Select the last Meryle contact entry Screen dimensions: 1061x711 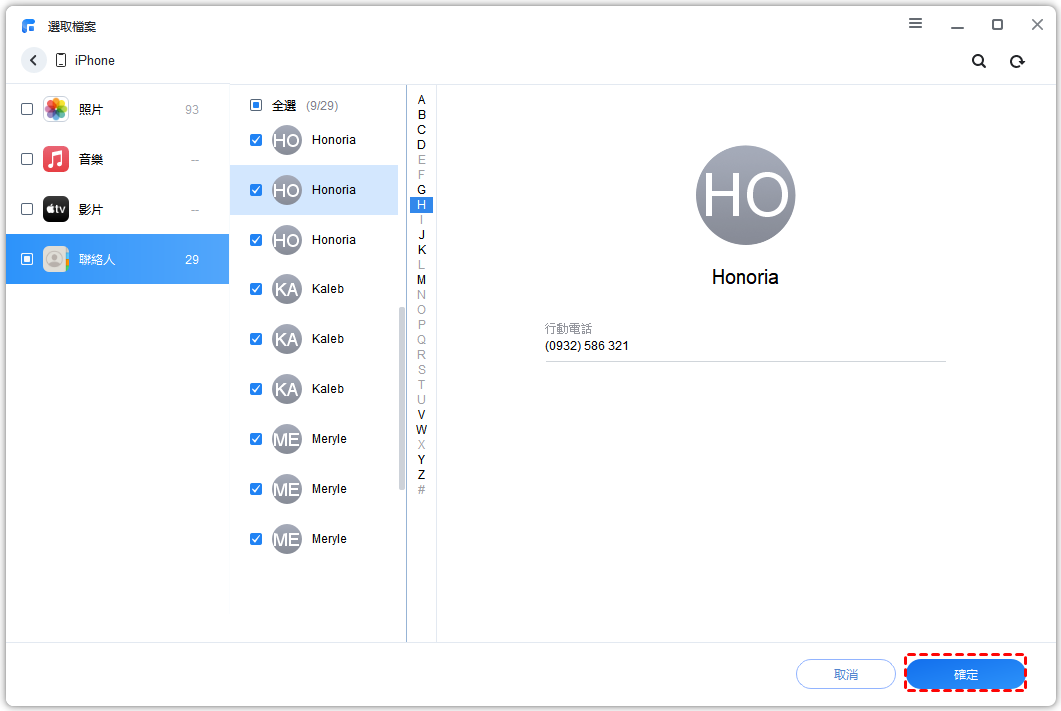pos(328,539)
